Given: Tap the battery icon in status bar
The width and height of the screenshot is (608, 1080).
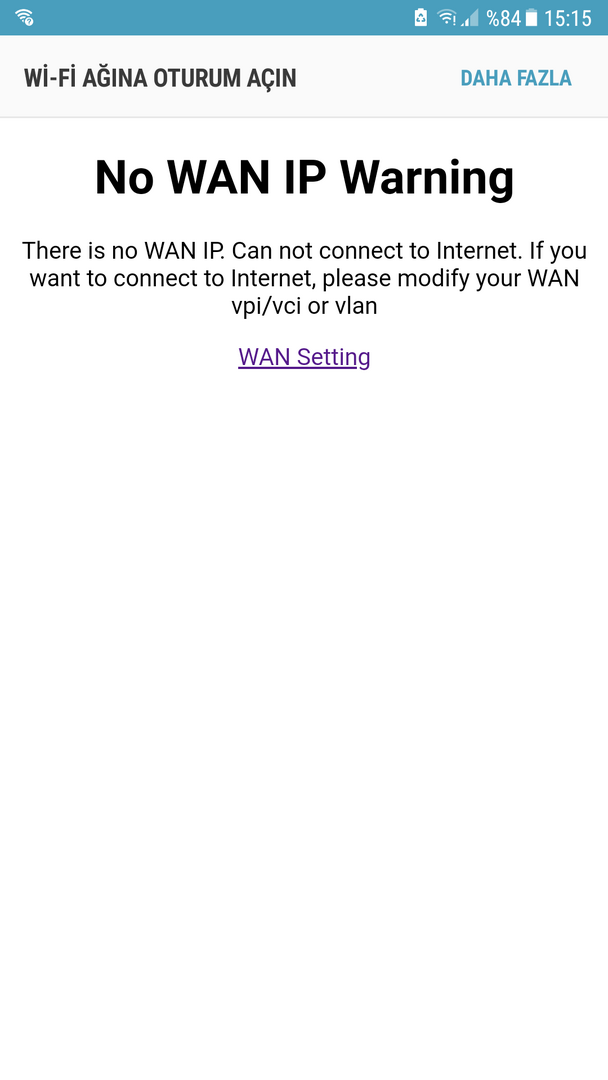Looking at the screenshot, I should [531, 17].
